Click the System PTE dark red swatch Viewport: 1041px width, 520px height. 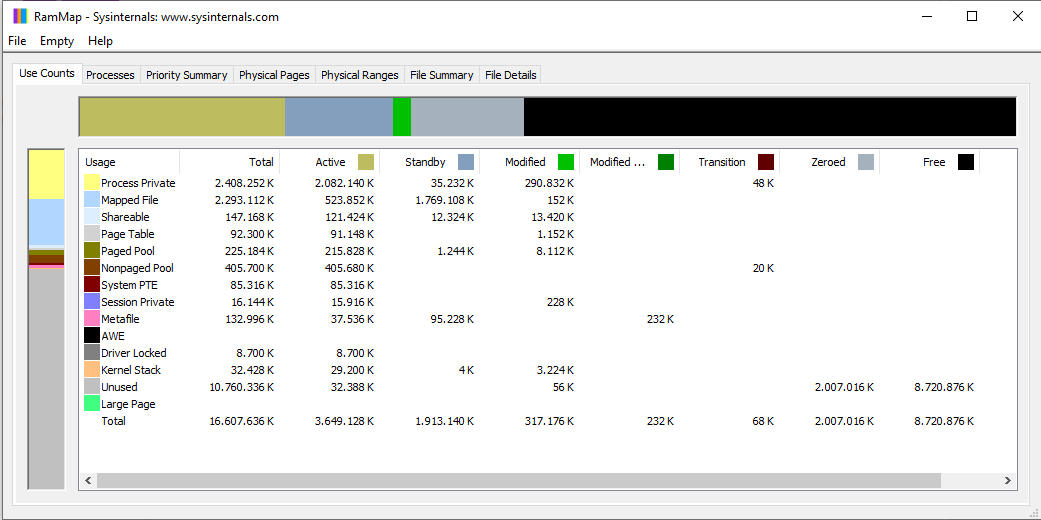[92, 285]
